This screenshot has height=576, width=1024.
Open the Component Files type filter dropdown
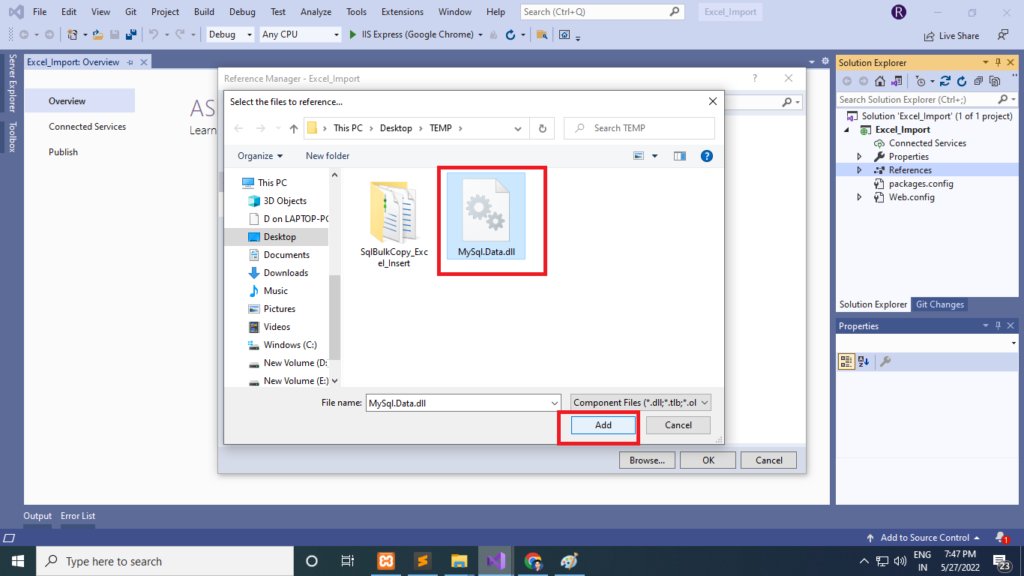tap(640, 403)
